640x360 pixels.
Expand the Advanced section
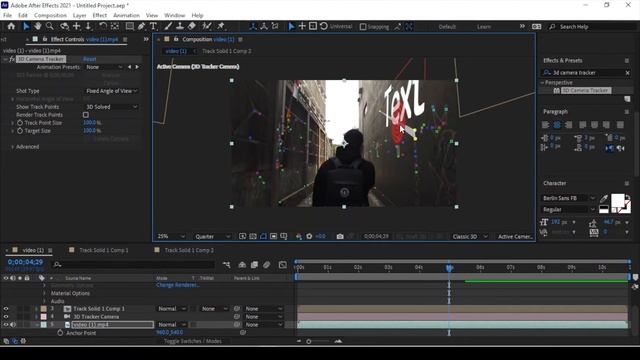(12, 147)
